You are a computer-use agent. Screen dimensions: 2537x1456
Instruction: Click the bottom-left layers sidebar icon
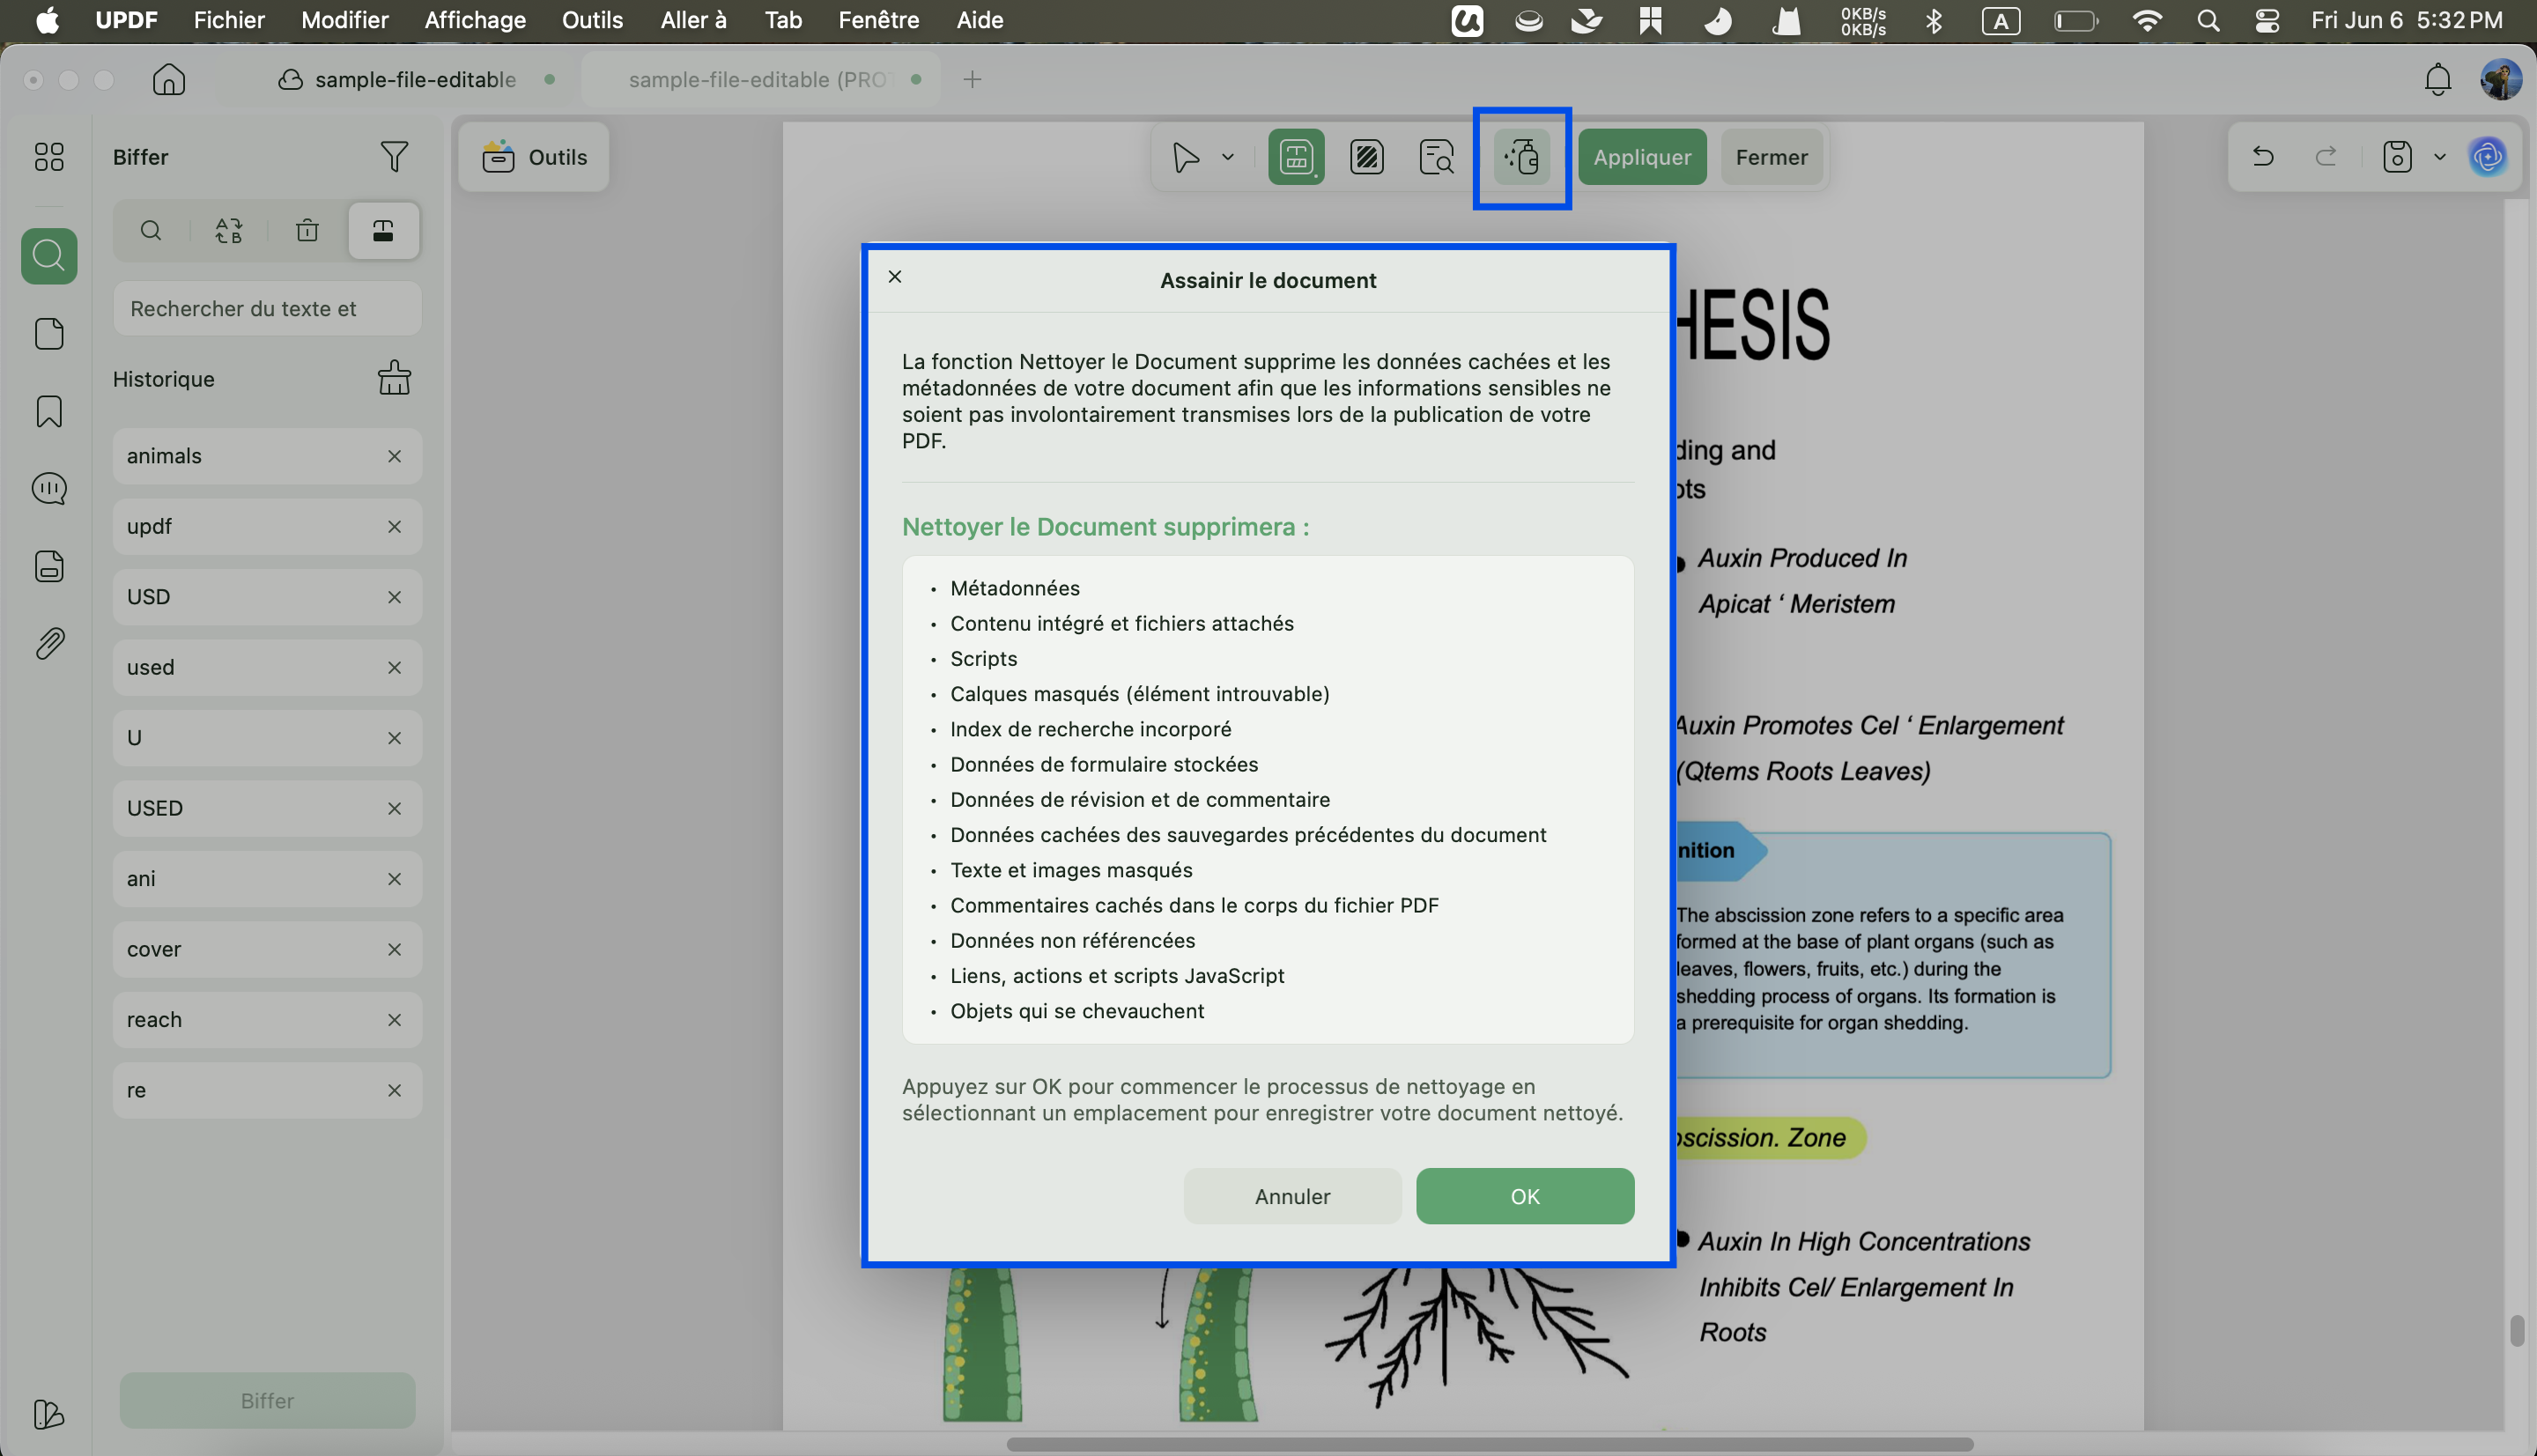pos(49,1413)
